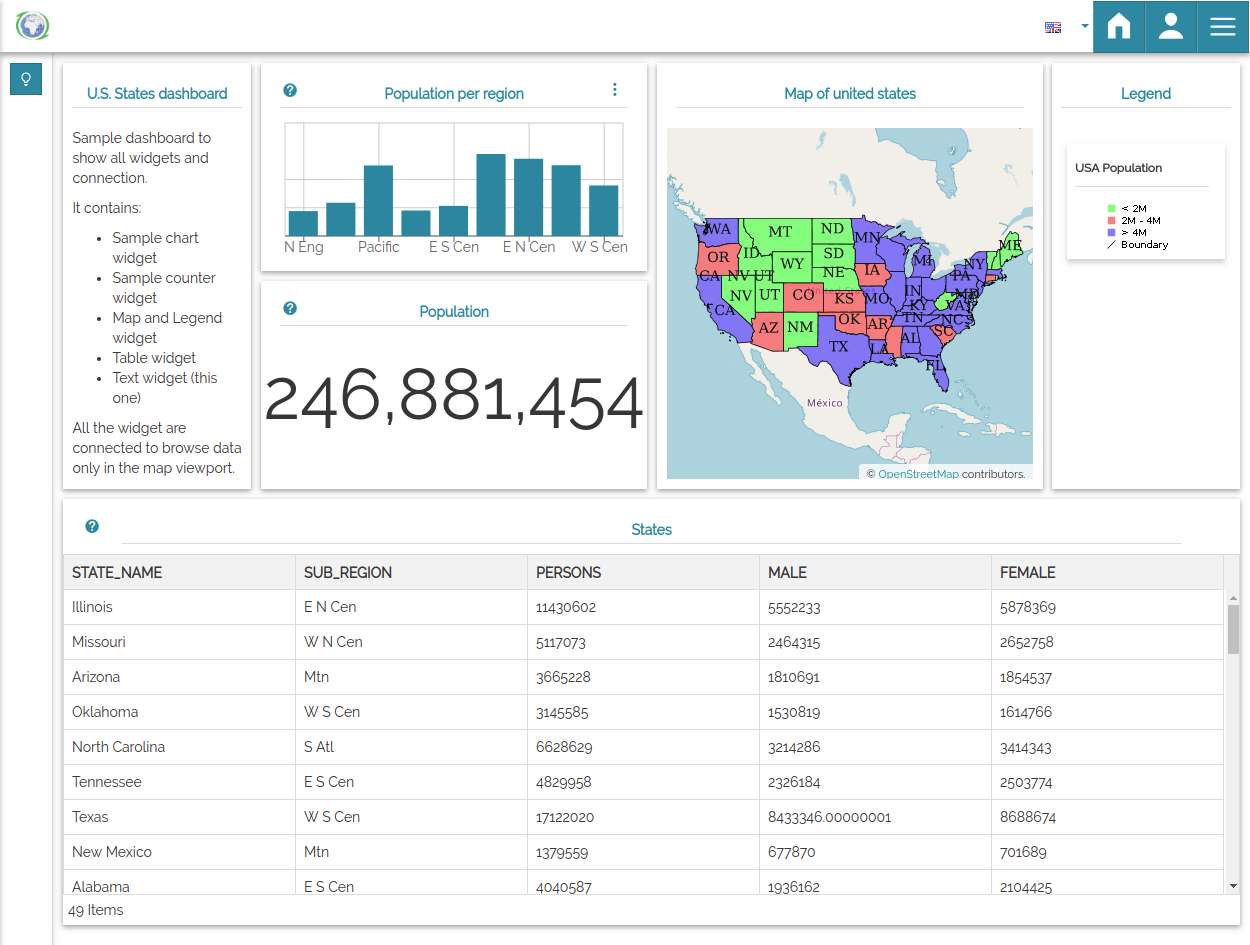Expand the language flag dropdown
This screenshot has height=945, width=1250.
(1085, 27)
